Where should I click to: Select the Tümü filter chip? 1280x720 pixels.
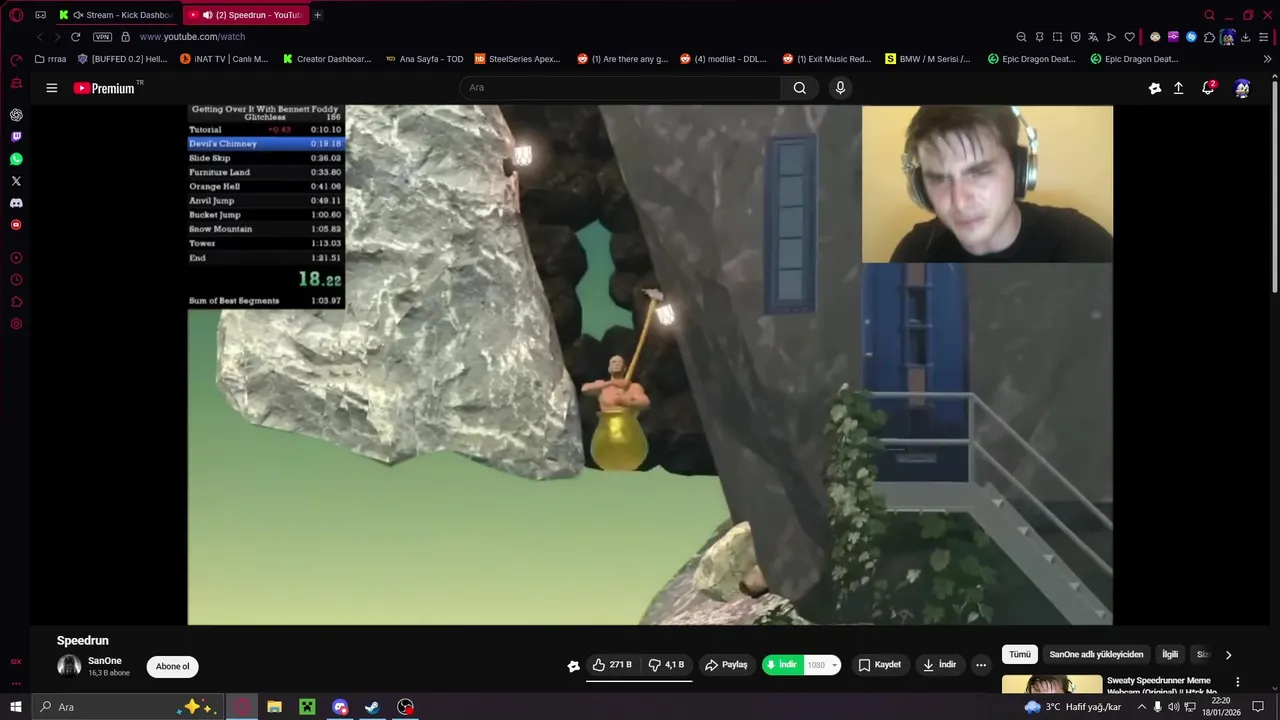(x=1019, y=655)
